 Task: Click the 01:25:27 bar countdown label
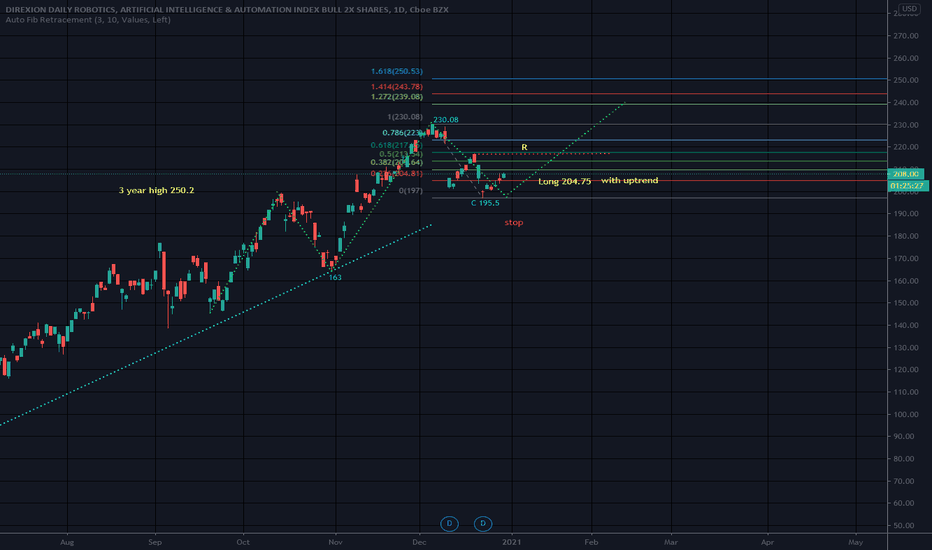tap(907, 186)
